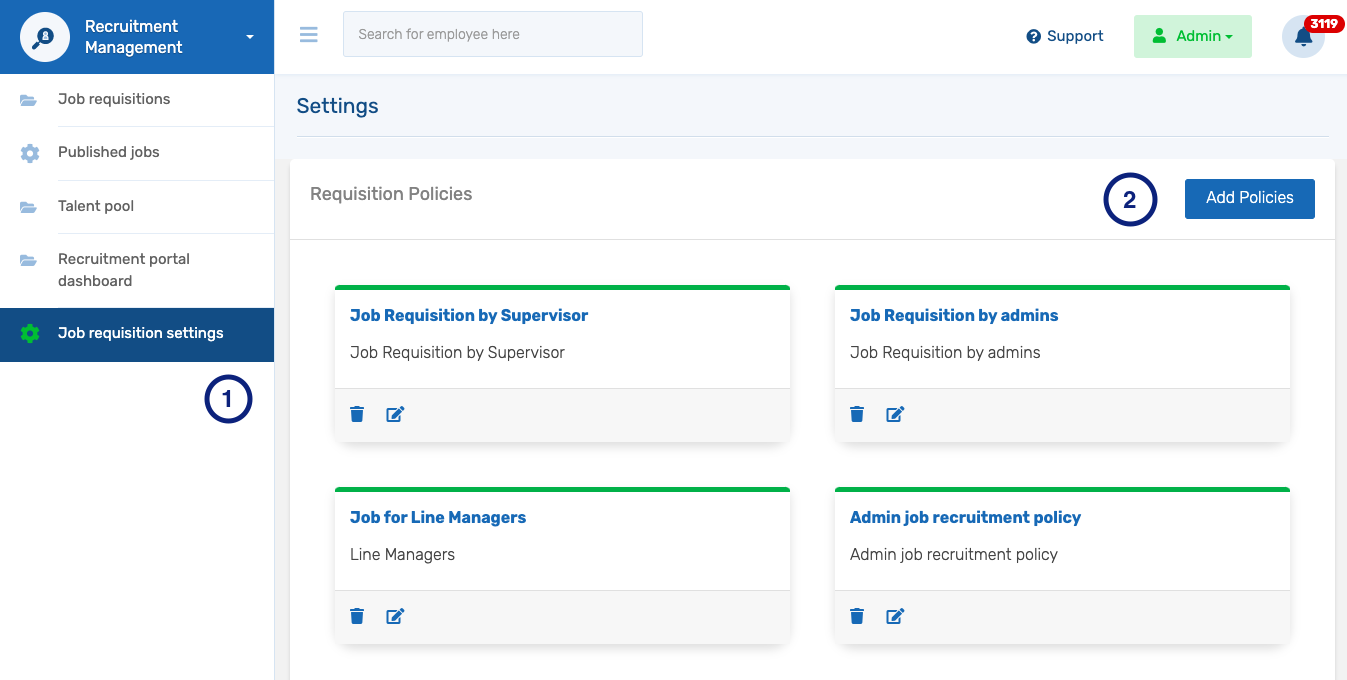Open the Job requisitions section
The height and width of the screenshot is (680, 1347).
pos(114,99)
